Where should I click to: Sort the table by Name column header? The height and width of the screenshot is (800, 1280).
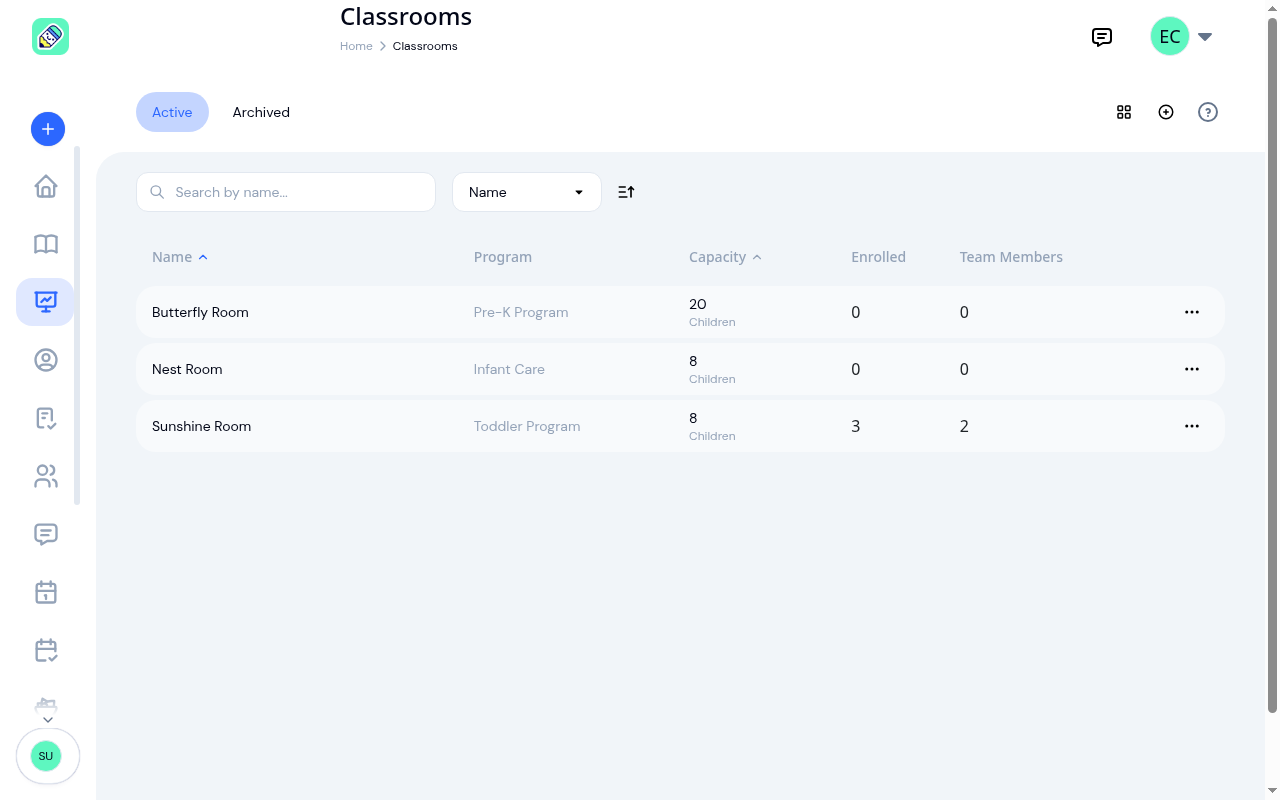click(180, 257)
